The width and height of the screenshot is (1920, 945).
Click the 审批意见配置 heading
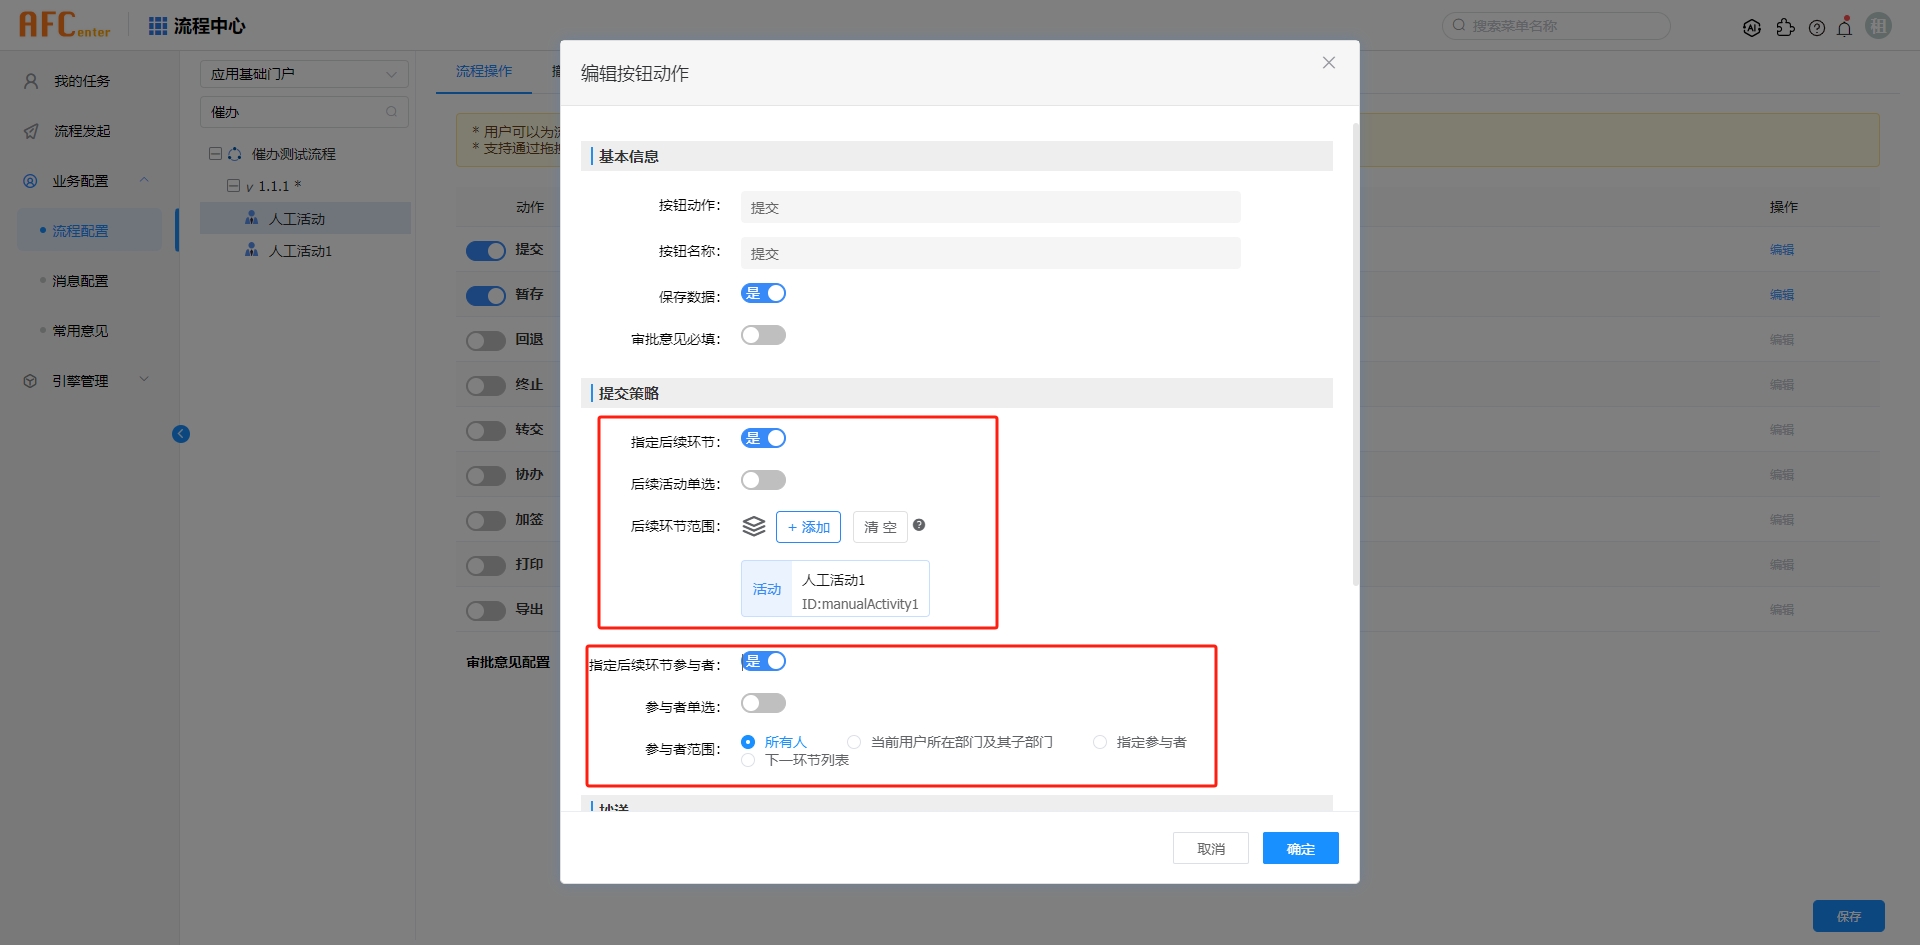click(x=508, y=662)
